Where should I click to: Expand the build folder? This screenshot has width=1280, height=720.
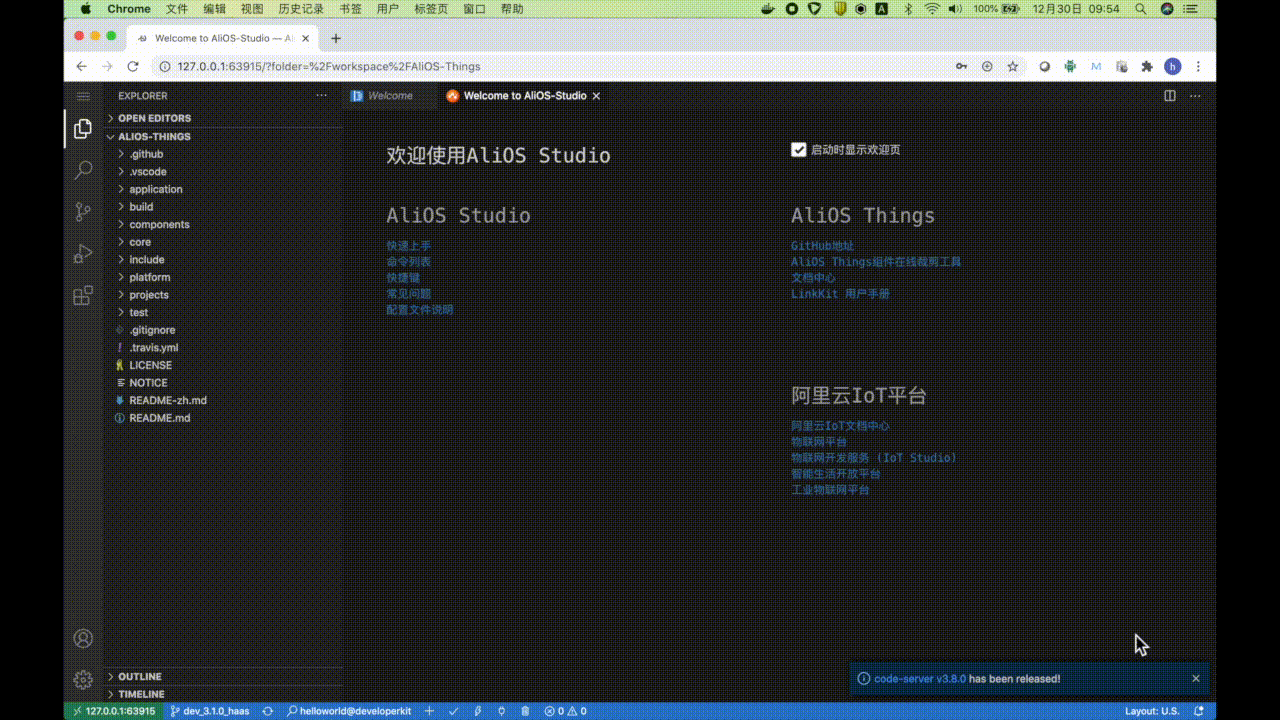tap(223, 207)
